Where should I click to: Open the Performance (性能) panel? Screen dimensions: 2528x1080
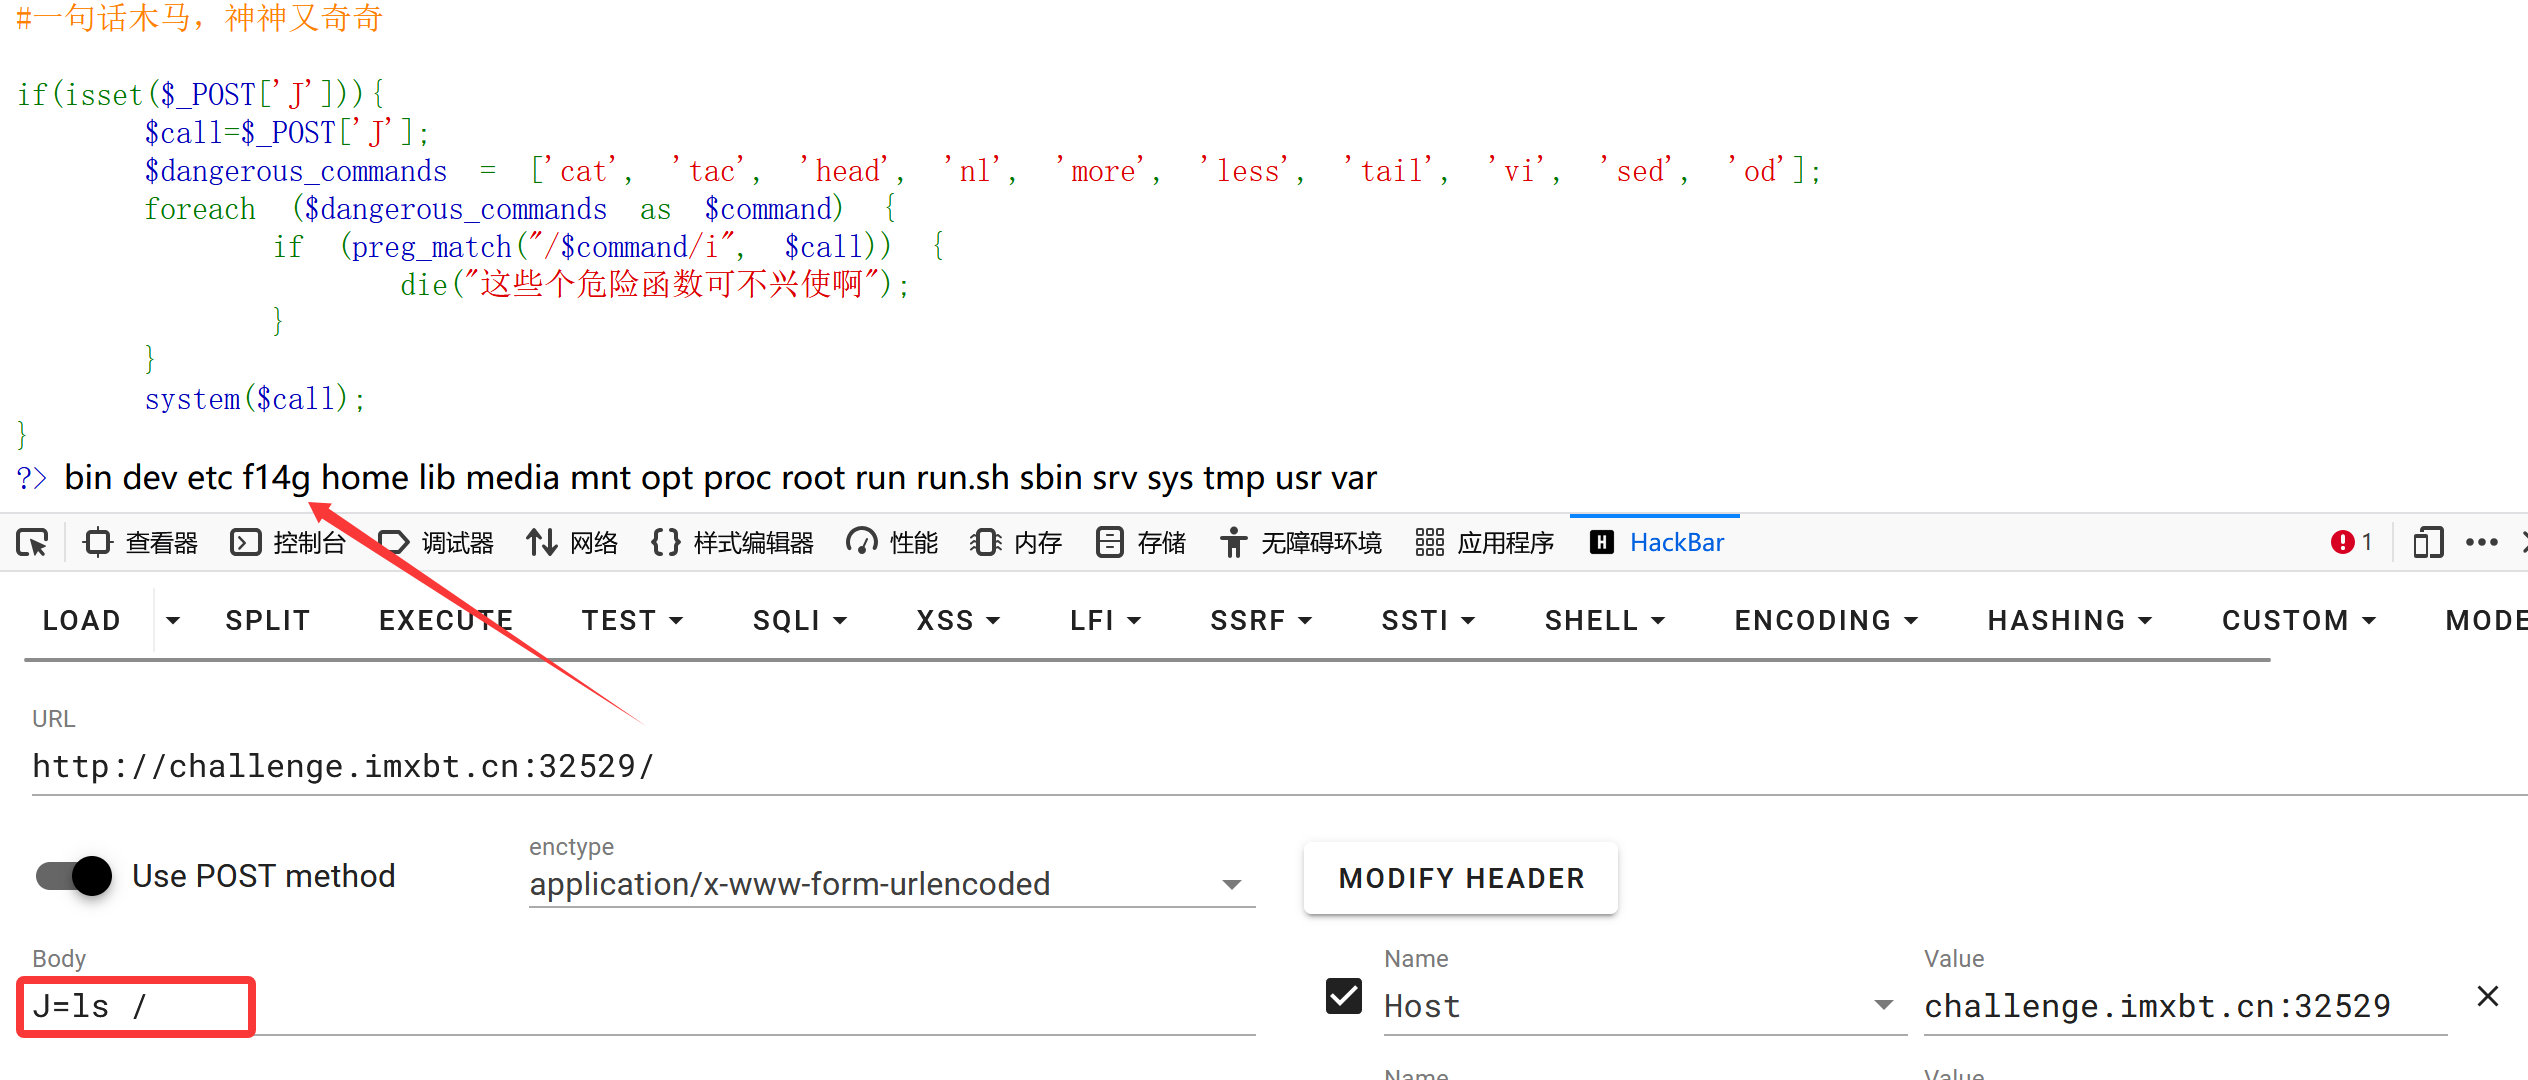pos(892,543)
